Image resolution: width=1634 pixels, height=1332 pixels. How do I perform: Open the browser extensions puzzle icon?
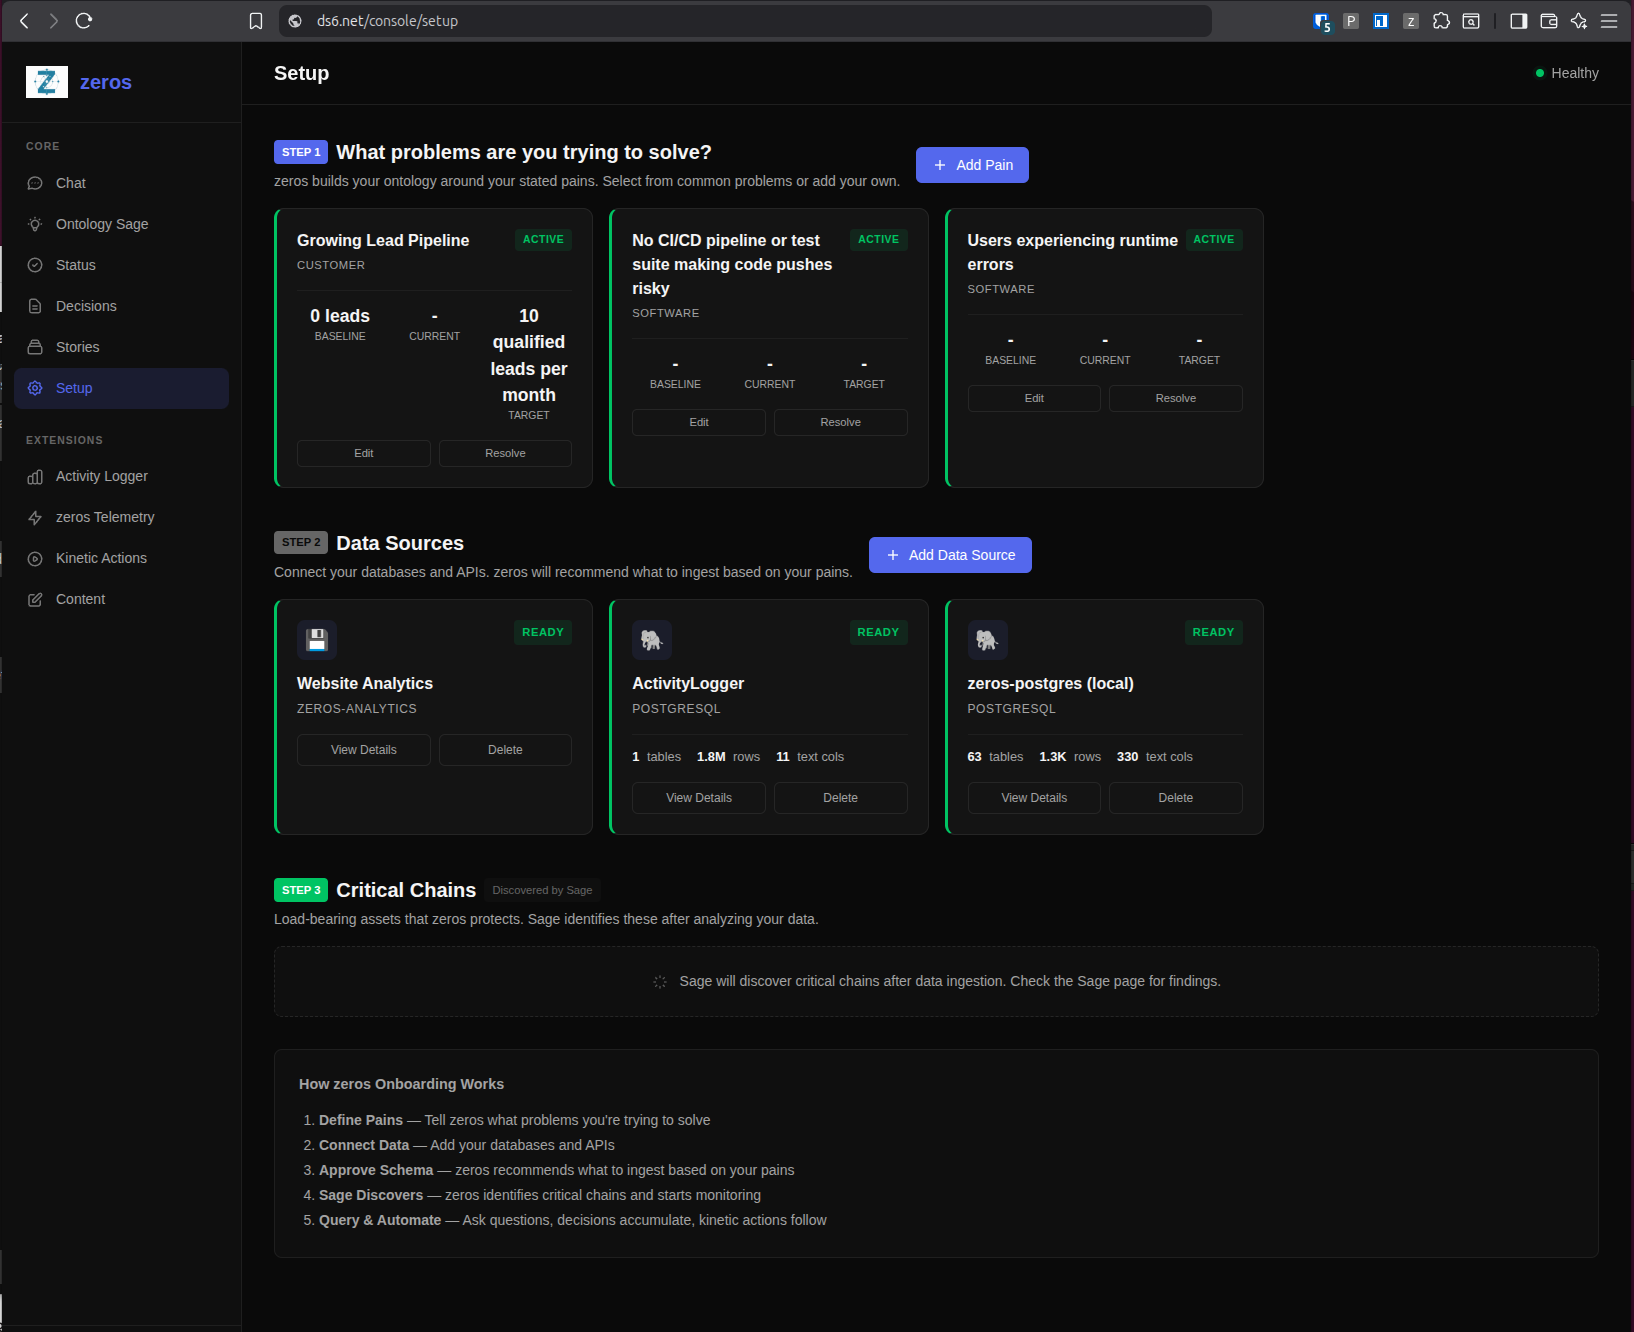pos(1441,20)
